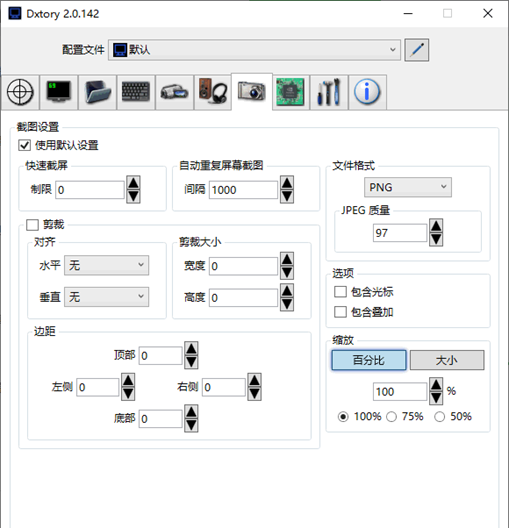Click the Dxtory app icon in title bar
The image size is (509, 528).
pyautogui.click(x=15, y=14)
